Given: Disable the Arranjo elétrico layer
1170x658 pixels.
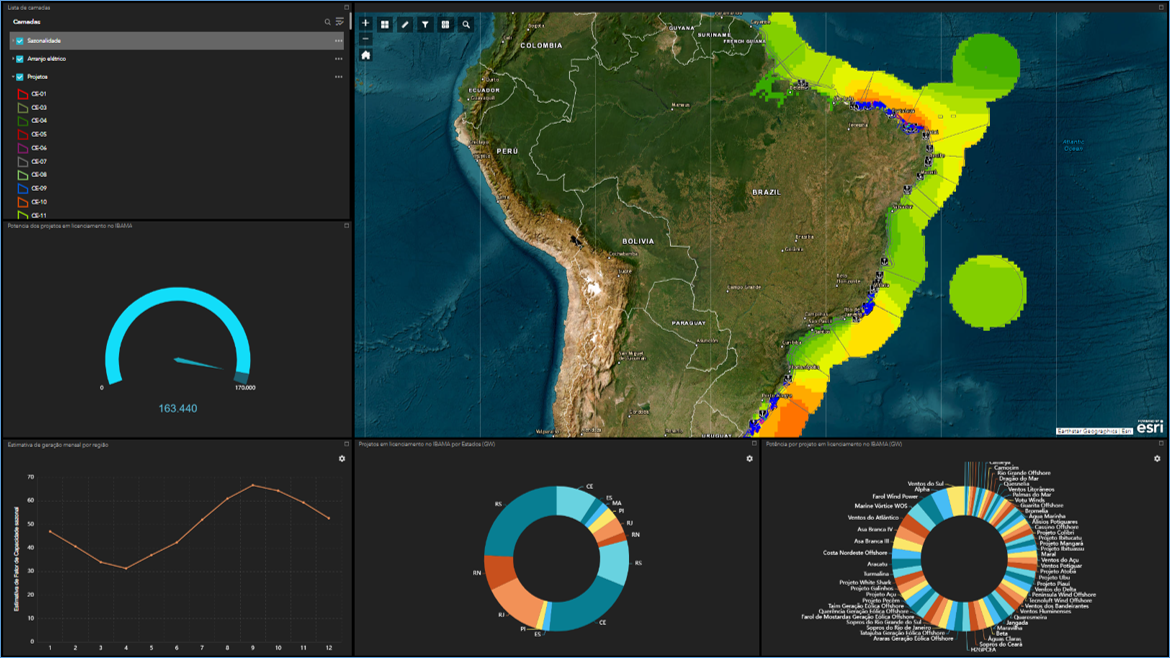Looking at the screenshot, I should pos(19,59).
